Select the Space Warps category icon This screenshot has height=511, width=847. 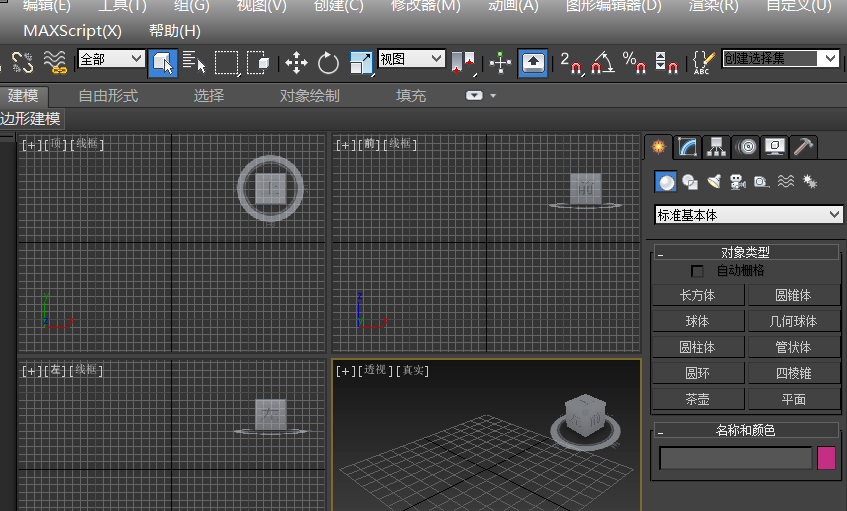[786, 181]
